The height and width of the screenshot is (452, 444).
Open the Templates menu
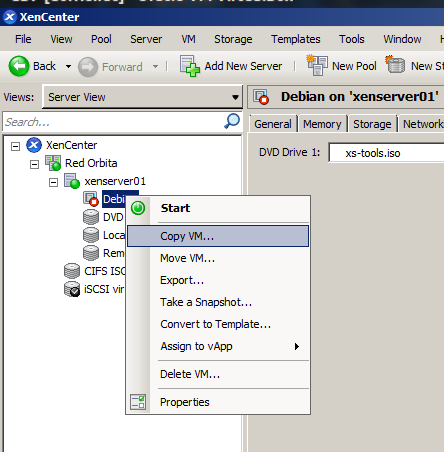tap(296, 39)
